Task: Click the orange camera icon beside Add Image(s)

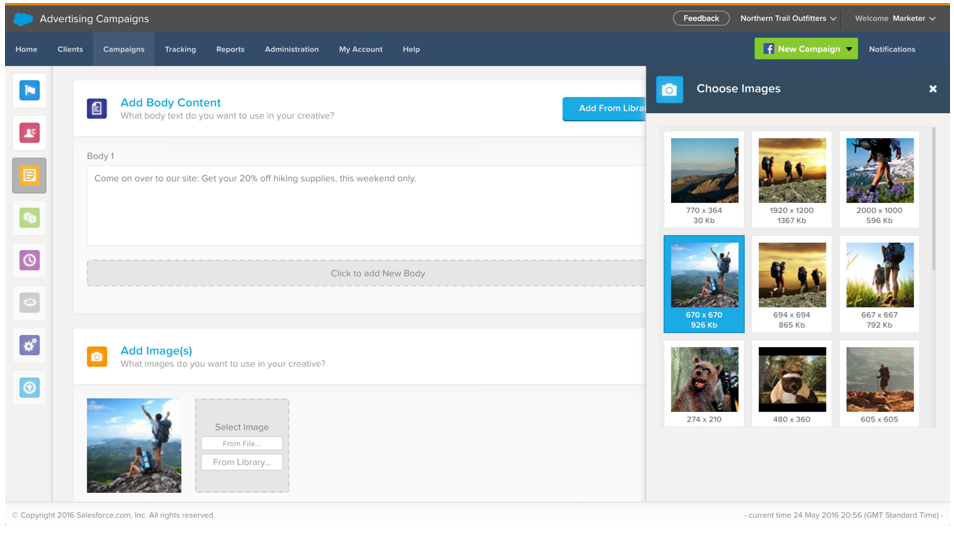Action: coord(97,357)
